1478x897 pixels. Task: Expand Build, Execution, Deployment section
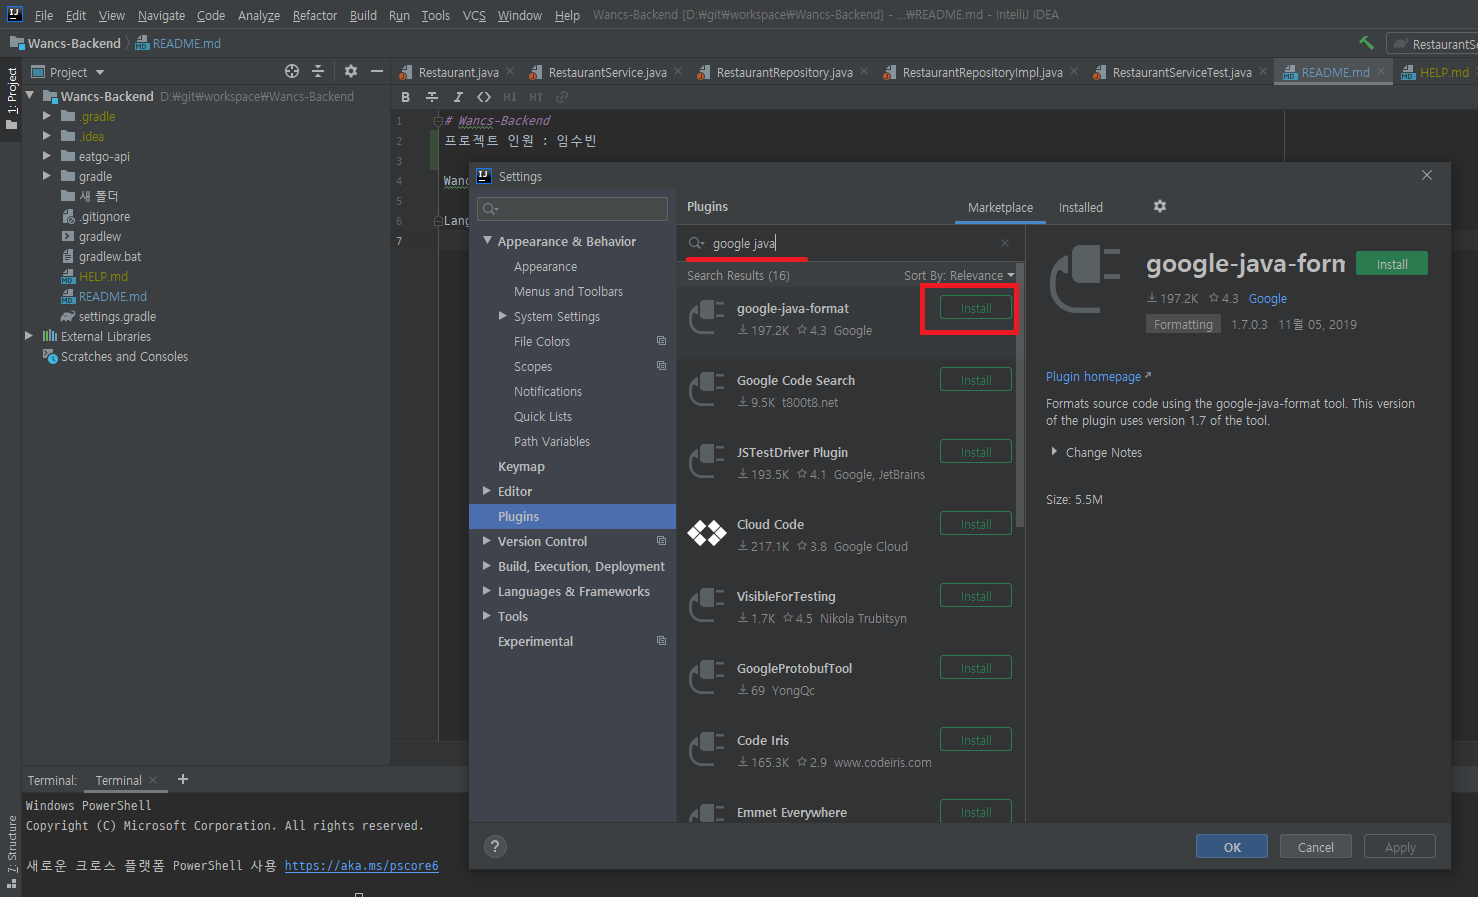(x=487, y=566)
